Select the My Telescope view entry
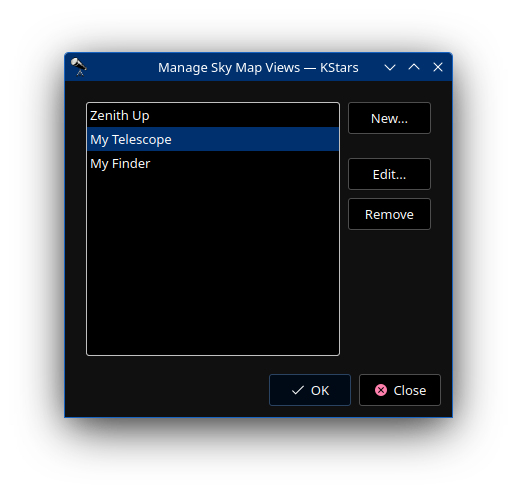The width and height of the screenshot is (517, 494). pos(213,139)
